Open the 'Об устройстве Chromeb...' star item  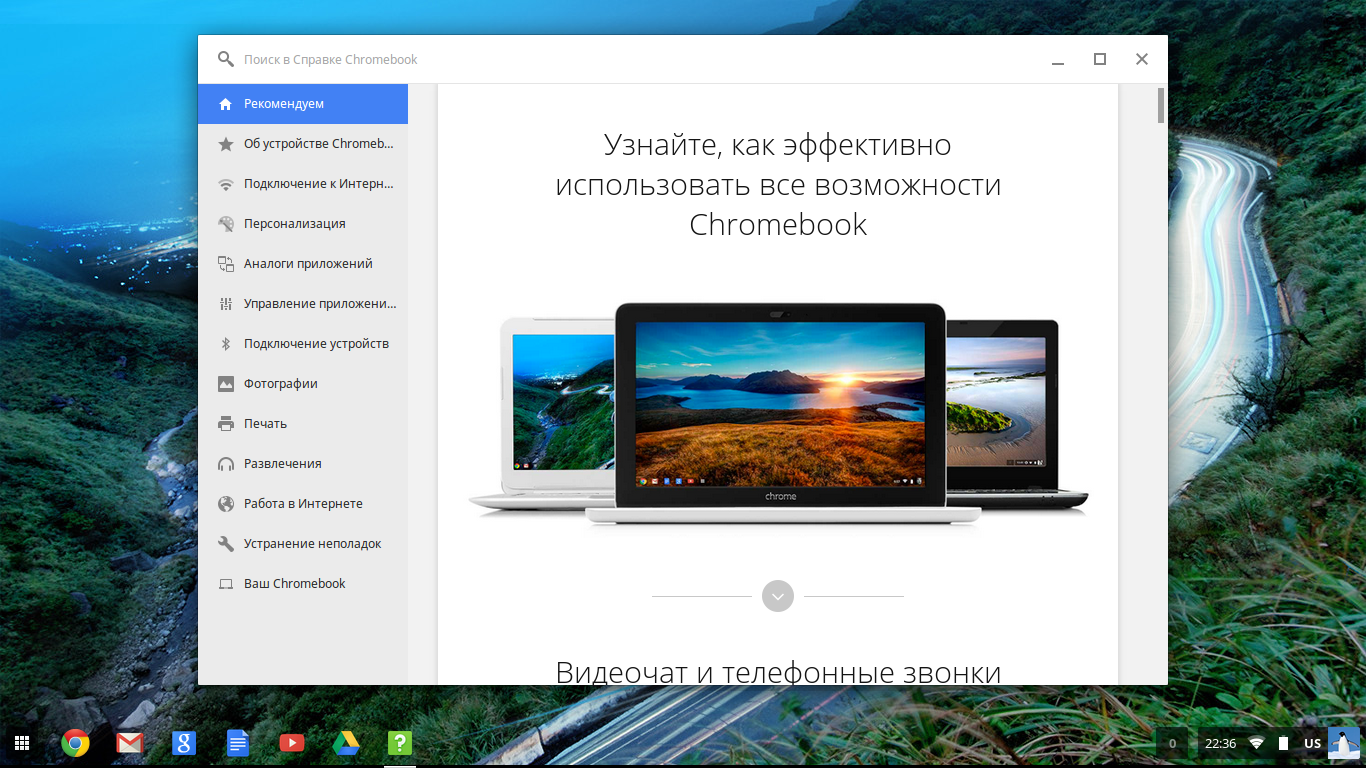[x=303, y=144]
